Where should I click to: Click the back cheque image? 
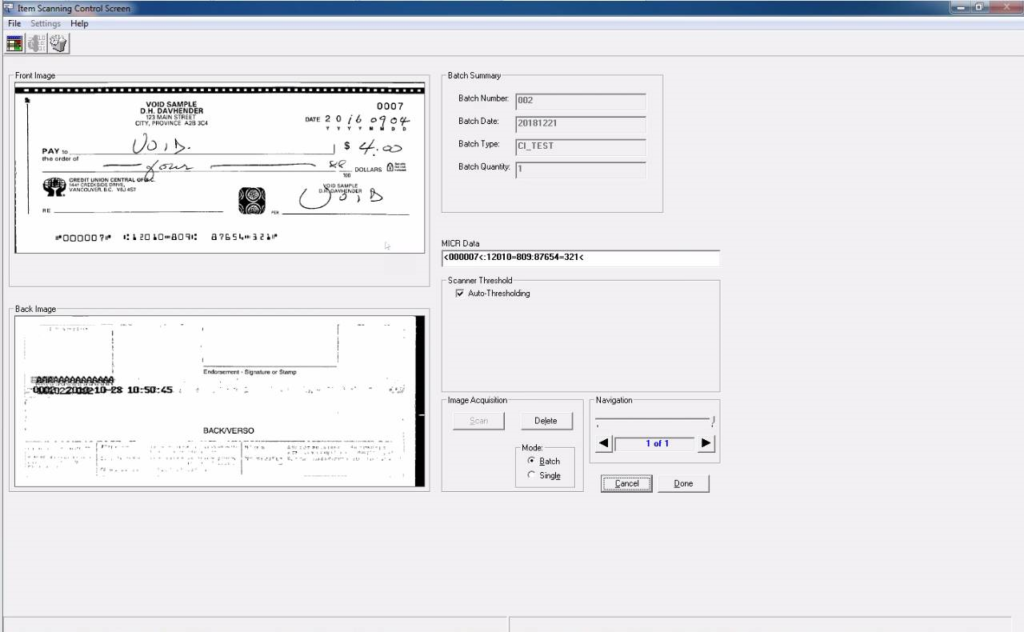point(219,401)
